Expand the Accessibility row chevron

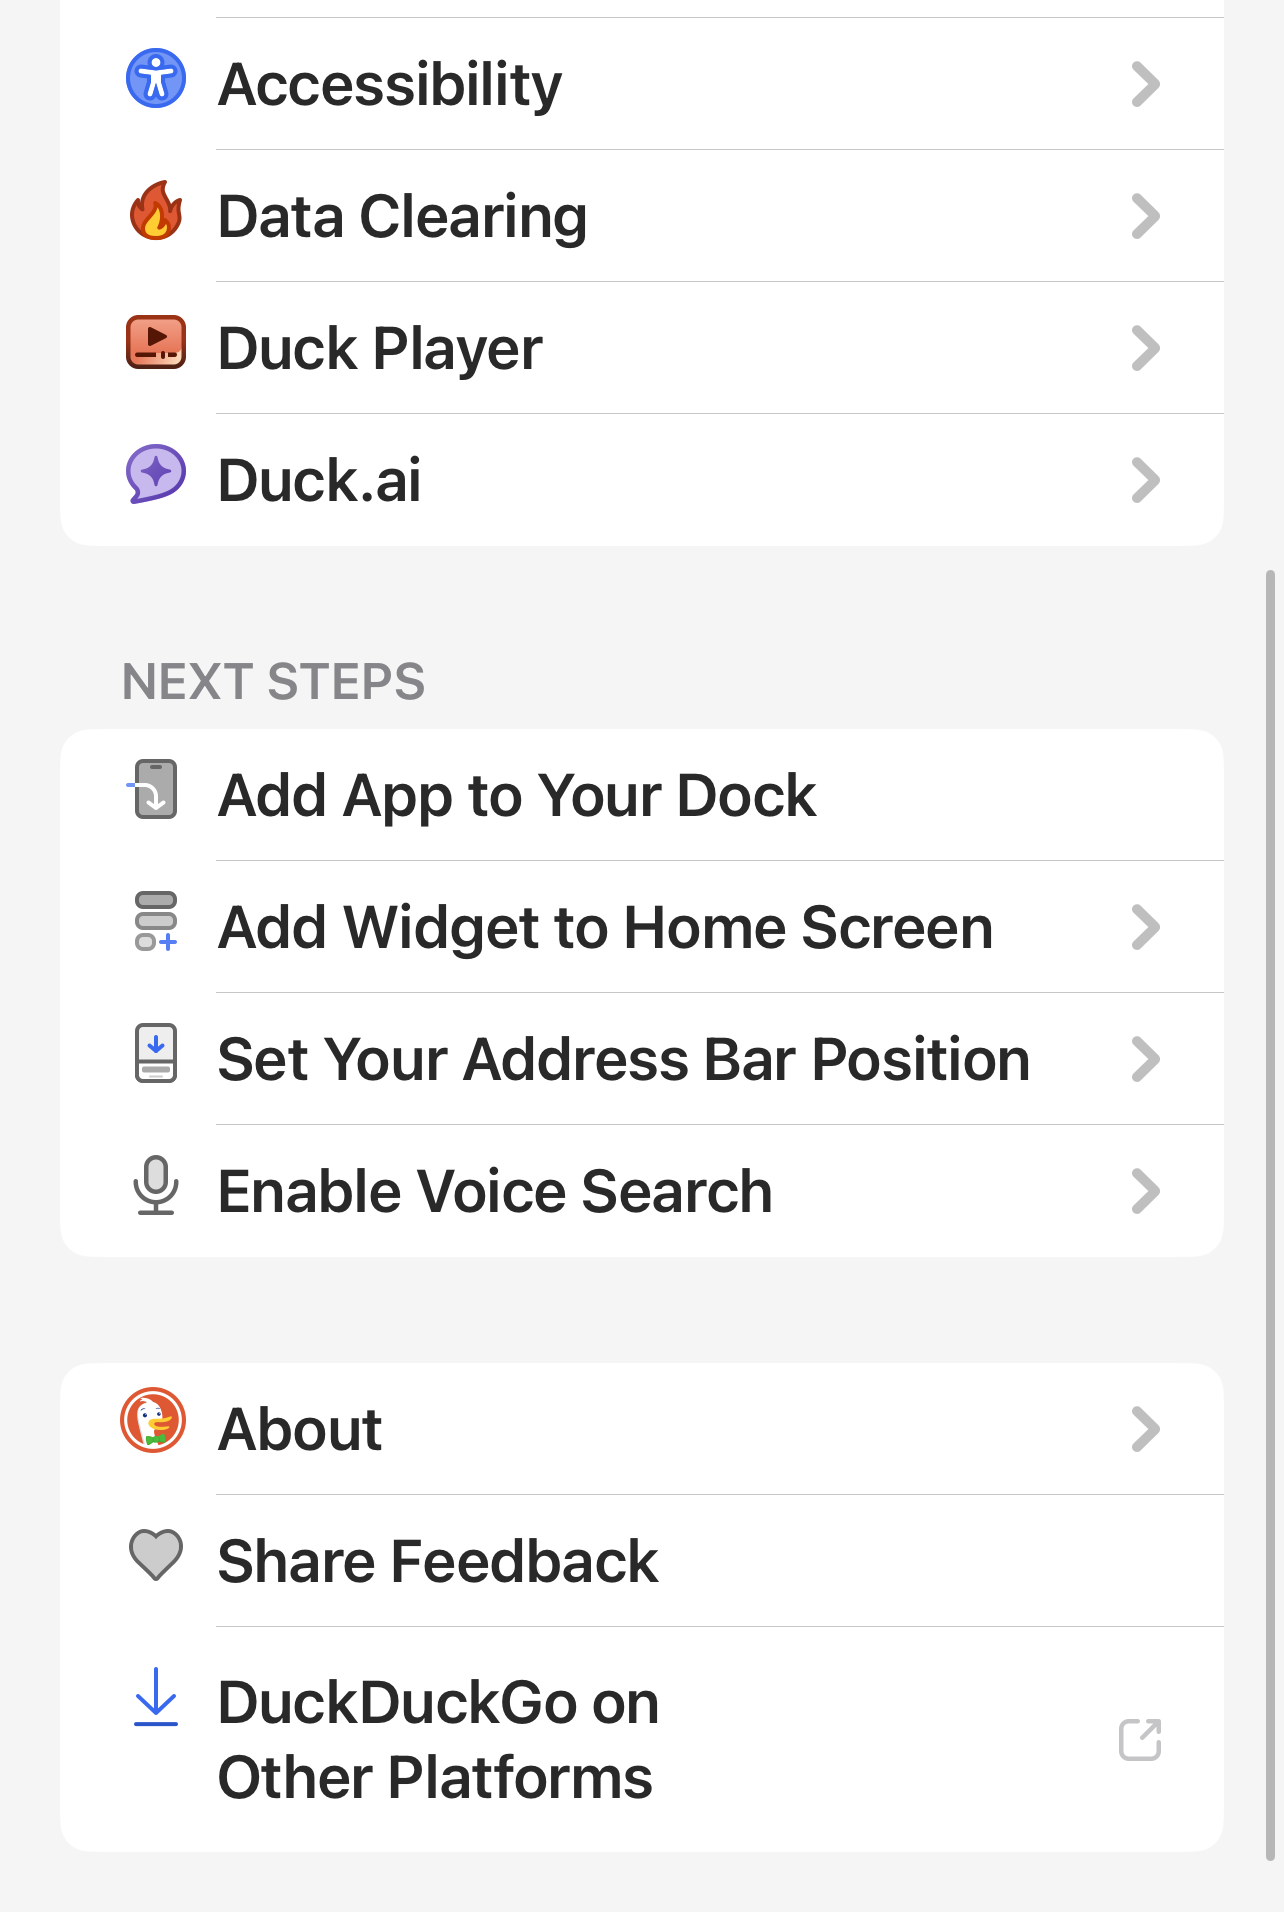pos(1146,84)
